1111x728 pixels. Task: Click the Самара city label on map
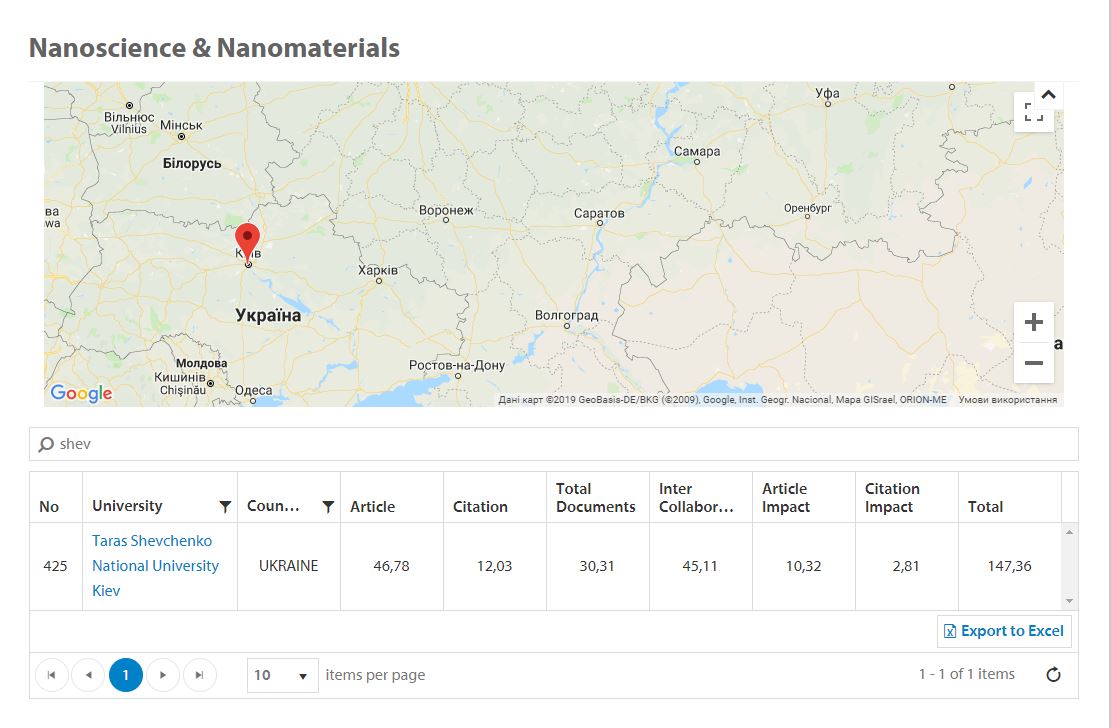tap(697, 151)
